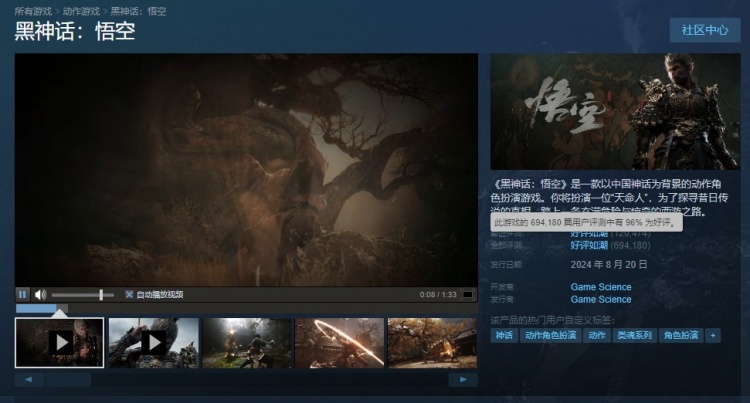This screenshot has width=750, height=403.
Task: Mute the video with speaker icon
Action: point(41,294)
